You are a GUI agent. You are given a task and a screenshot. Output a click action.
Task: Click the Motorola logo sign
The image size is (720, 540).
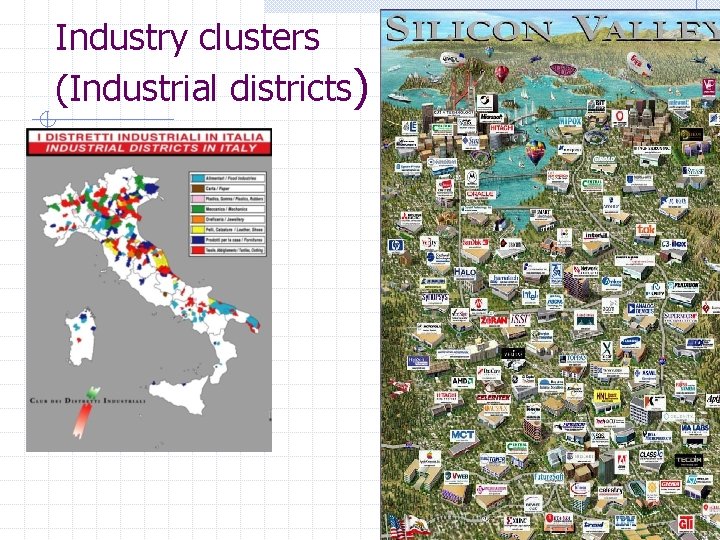[x=471, y=177]
